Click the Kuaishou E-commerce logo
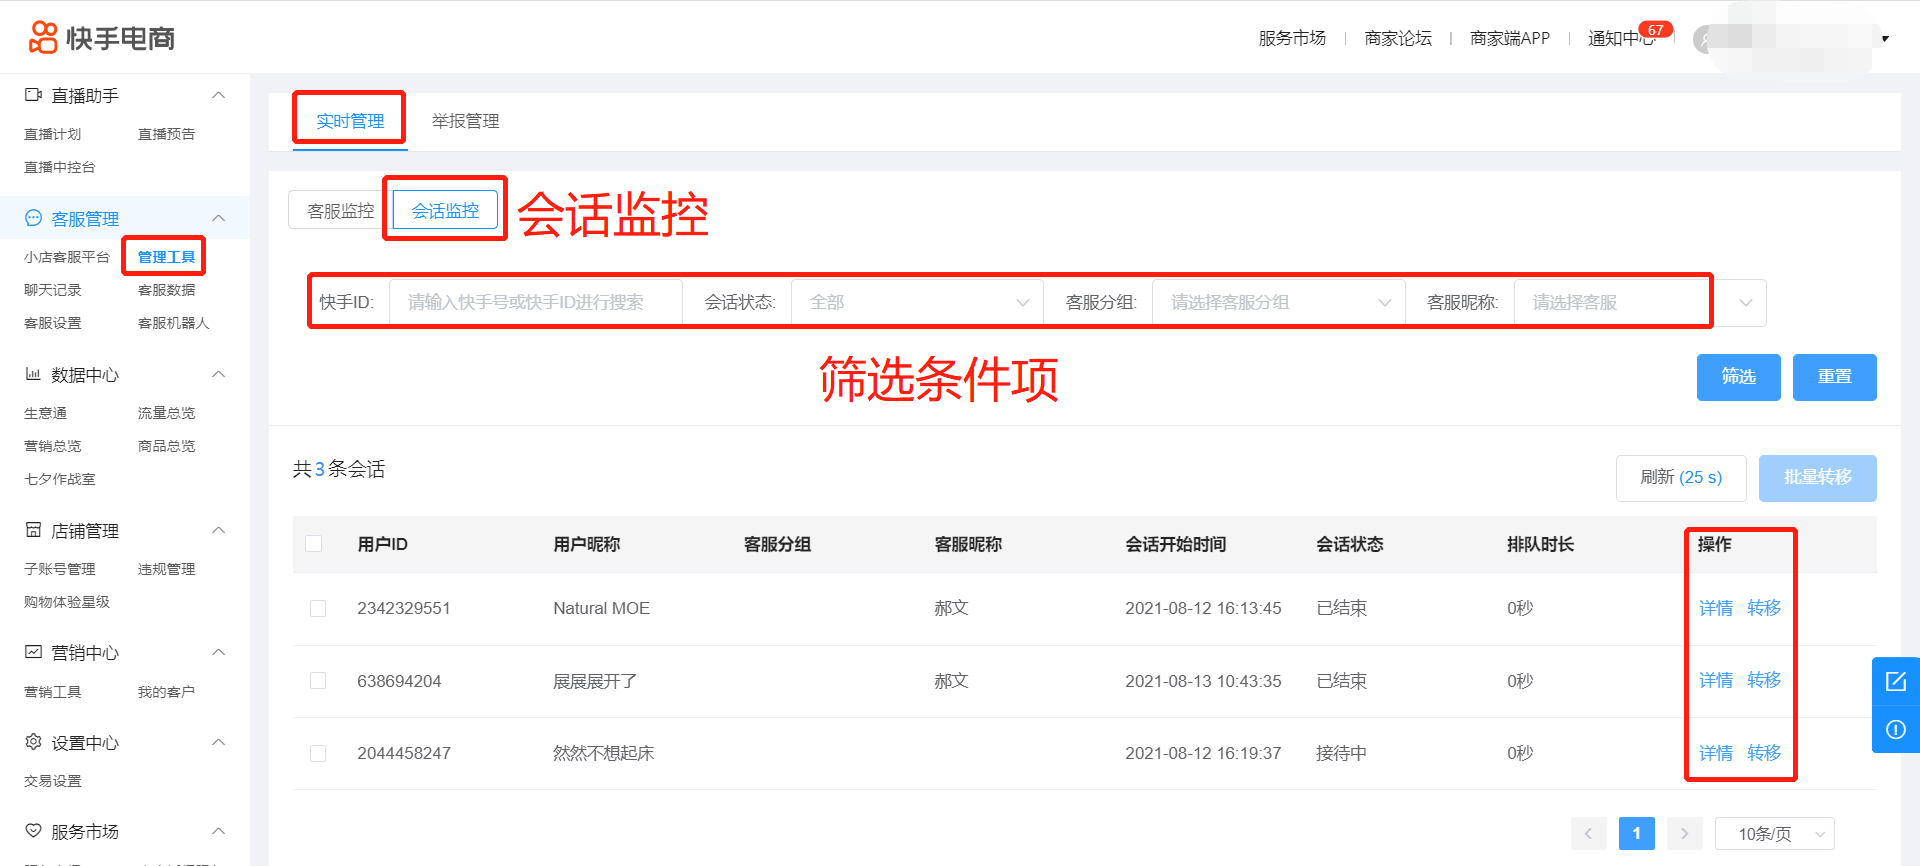Image resolution: width=1920 pixels, height=866 pixels. [101, 38]
